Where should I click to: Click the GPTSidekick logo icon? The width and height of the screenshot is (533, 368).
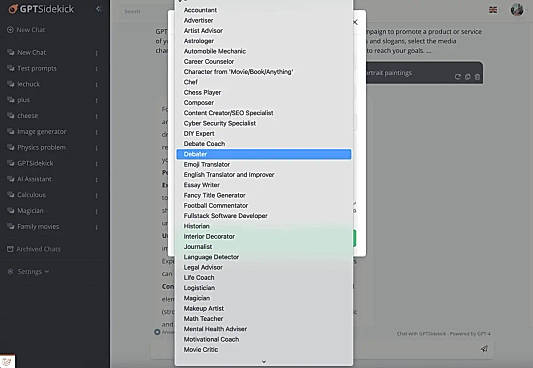tap(13, 9)
